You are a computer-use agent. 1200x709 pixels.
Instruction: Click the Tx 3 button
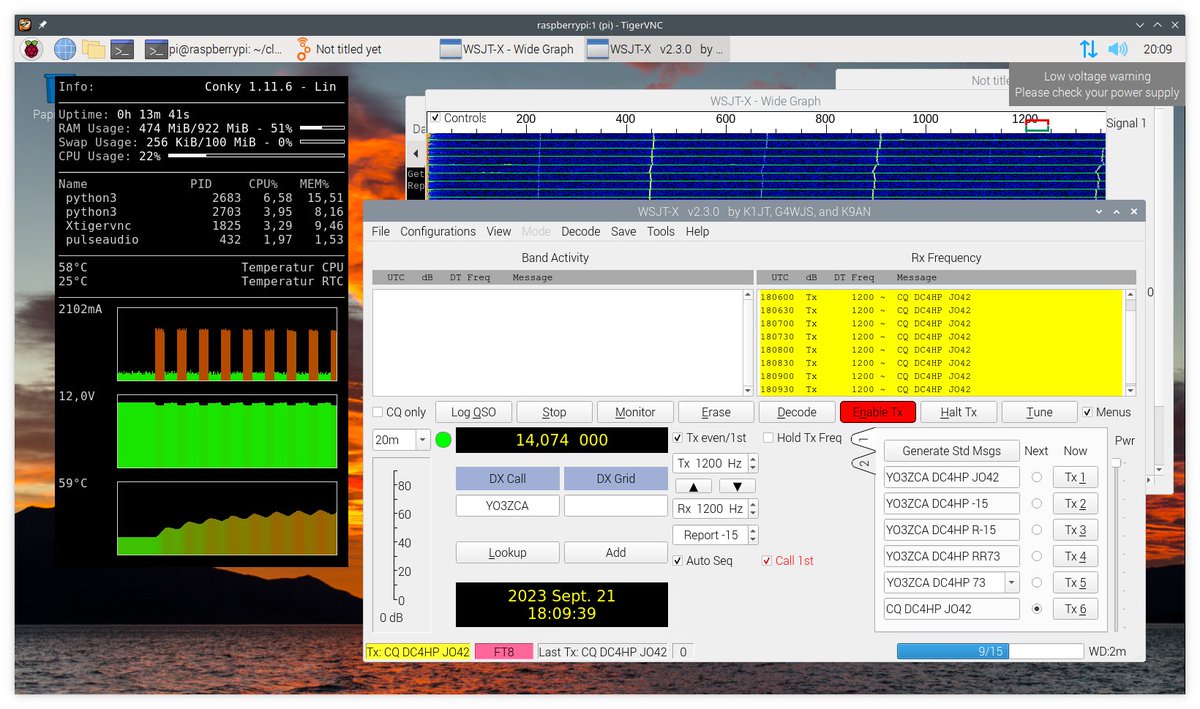1076,530
